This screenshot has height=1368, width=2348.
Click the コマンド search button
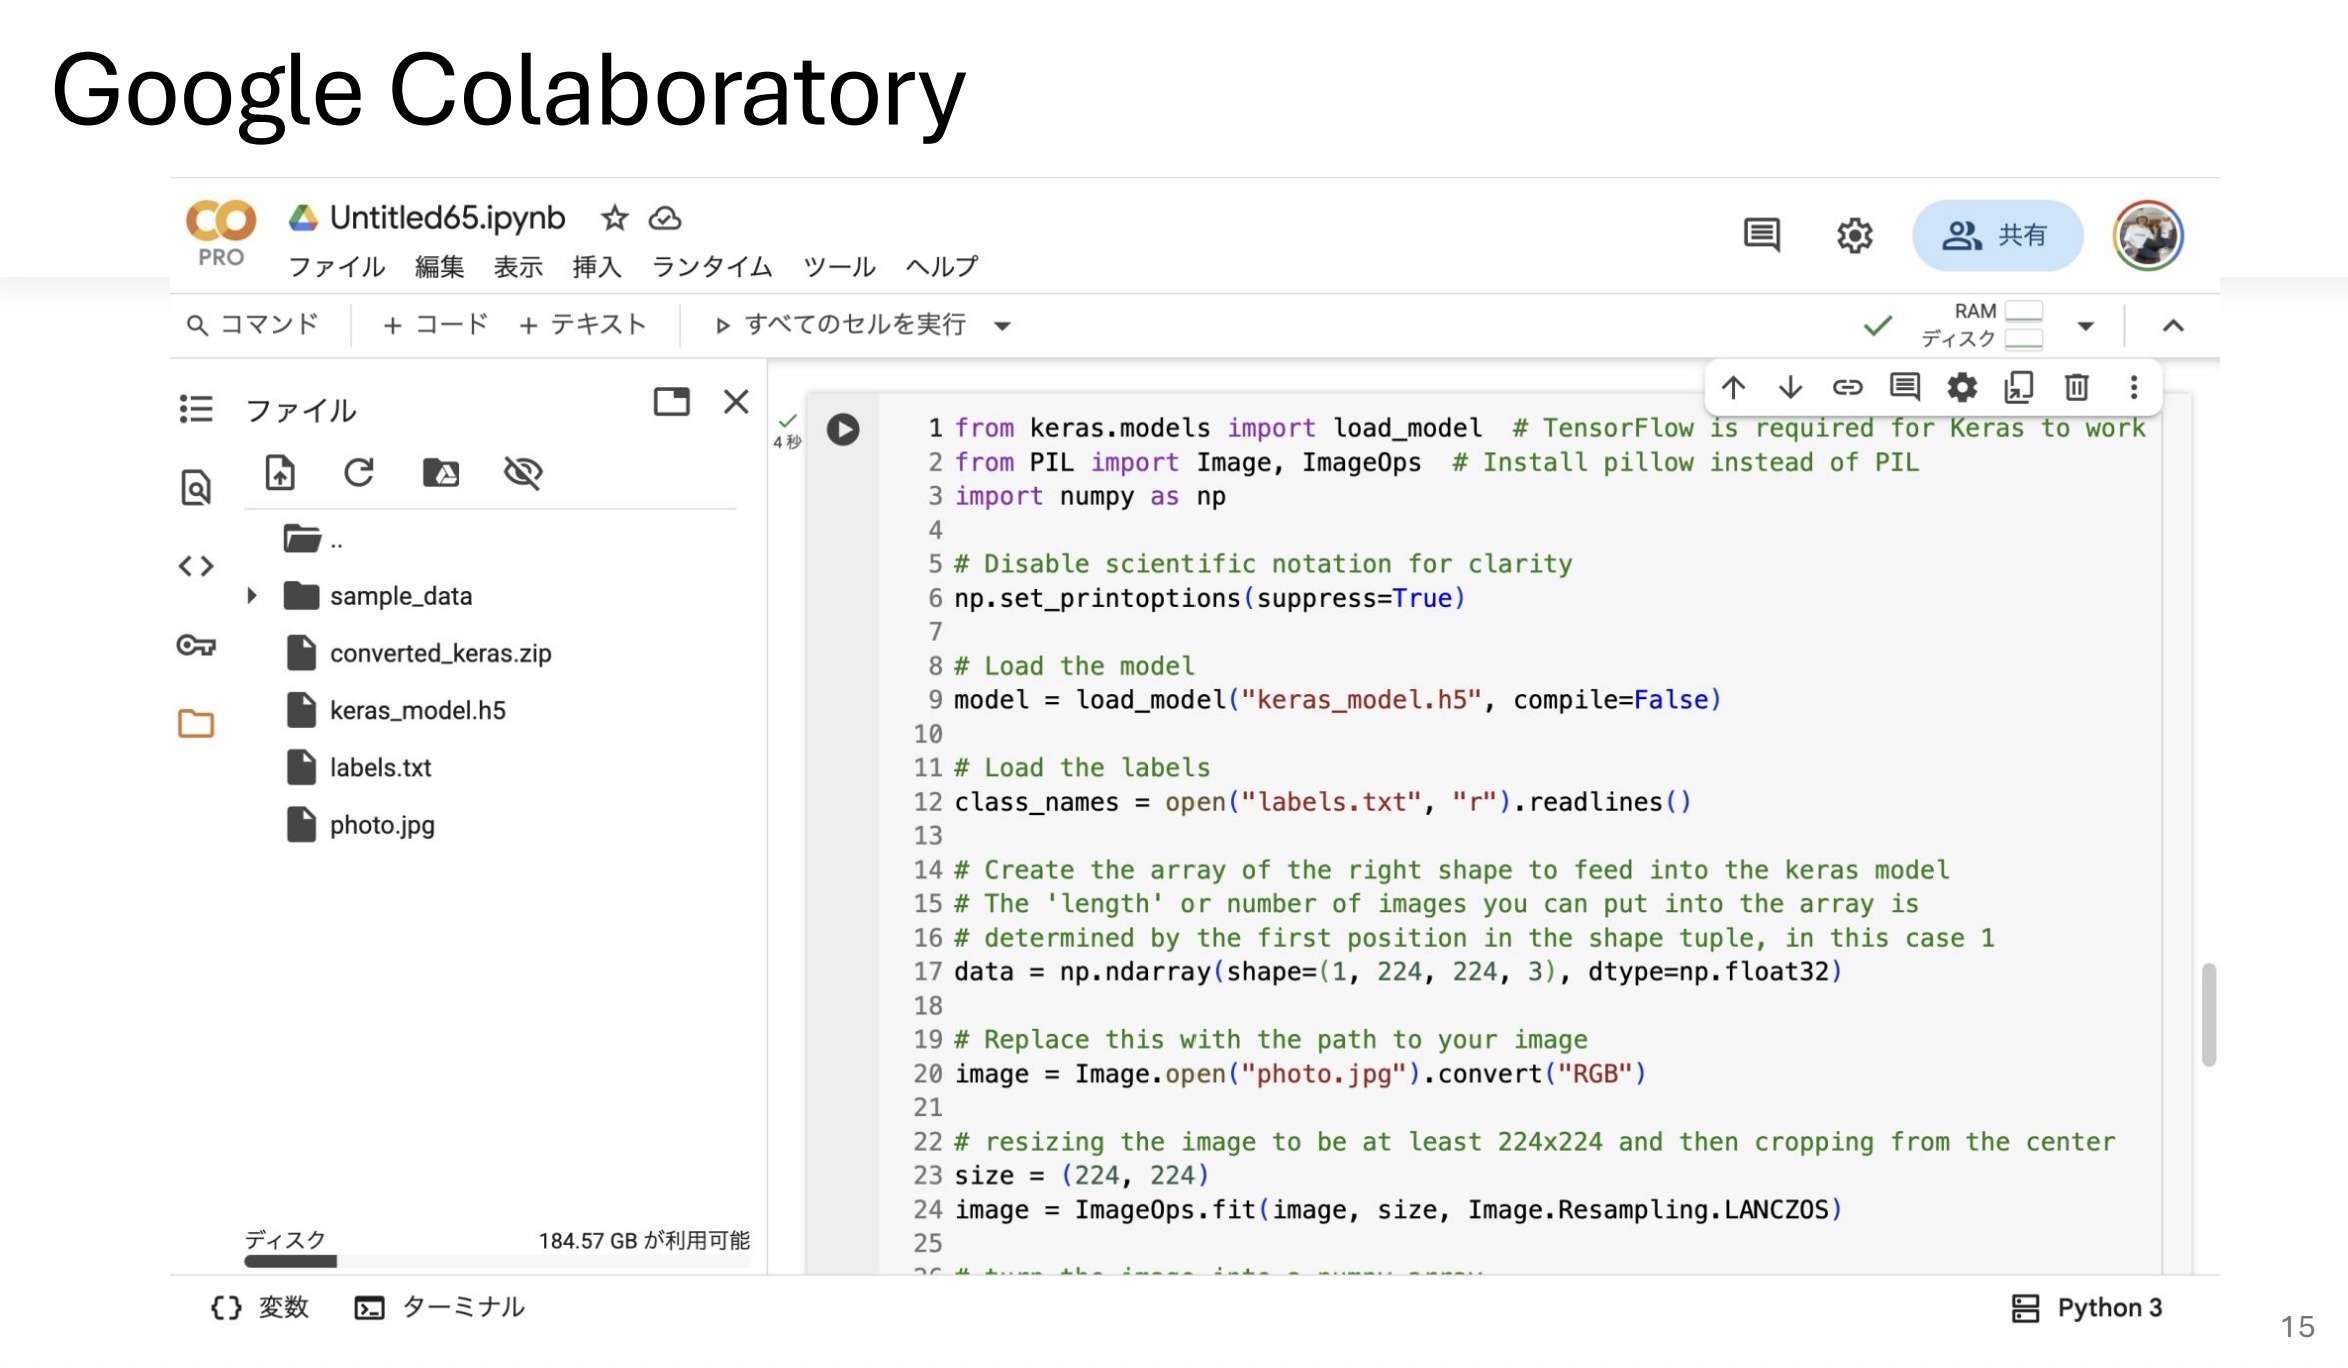(253, 325)
